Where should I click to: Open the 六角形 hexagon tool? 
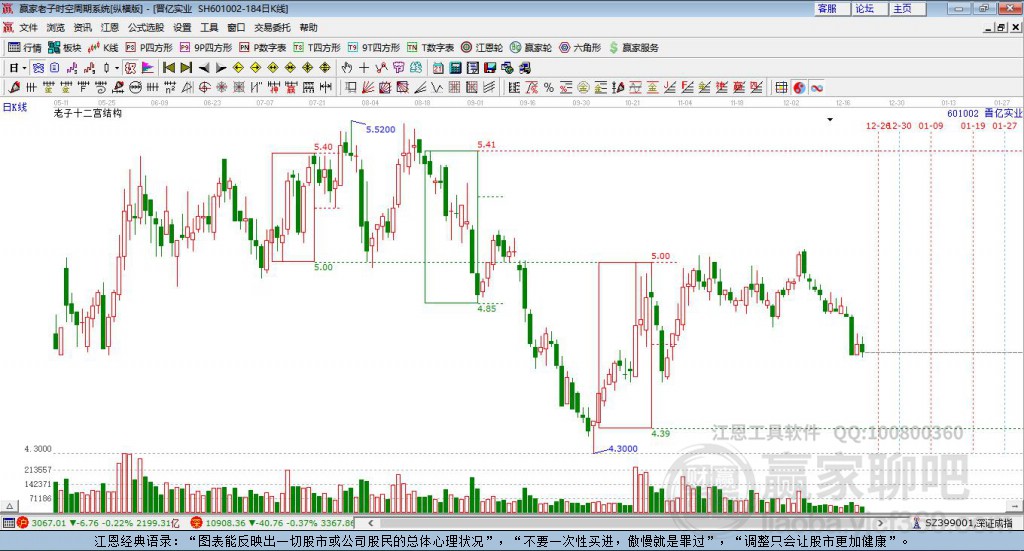(580, 48)
